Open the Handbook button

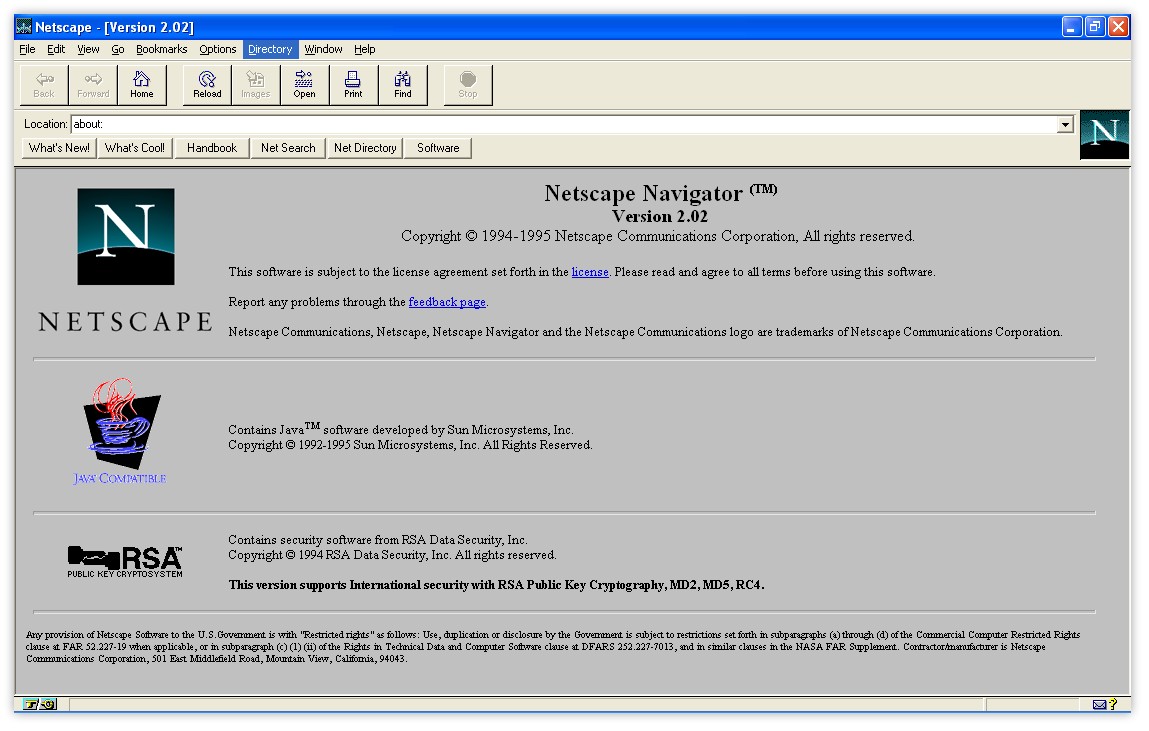(212, 148)
